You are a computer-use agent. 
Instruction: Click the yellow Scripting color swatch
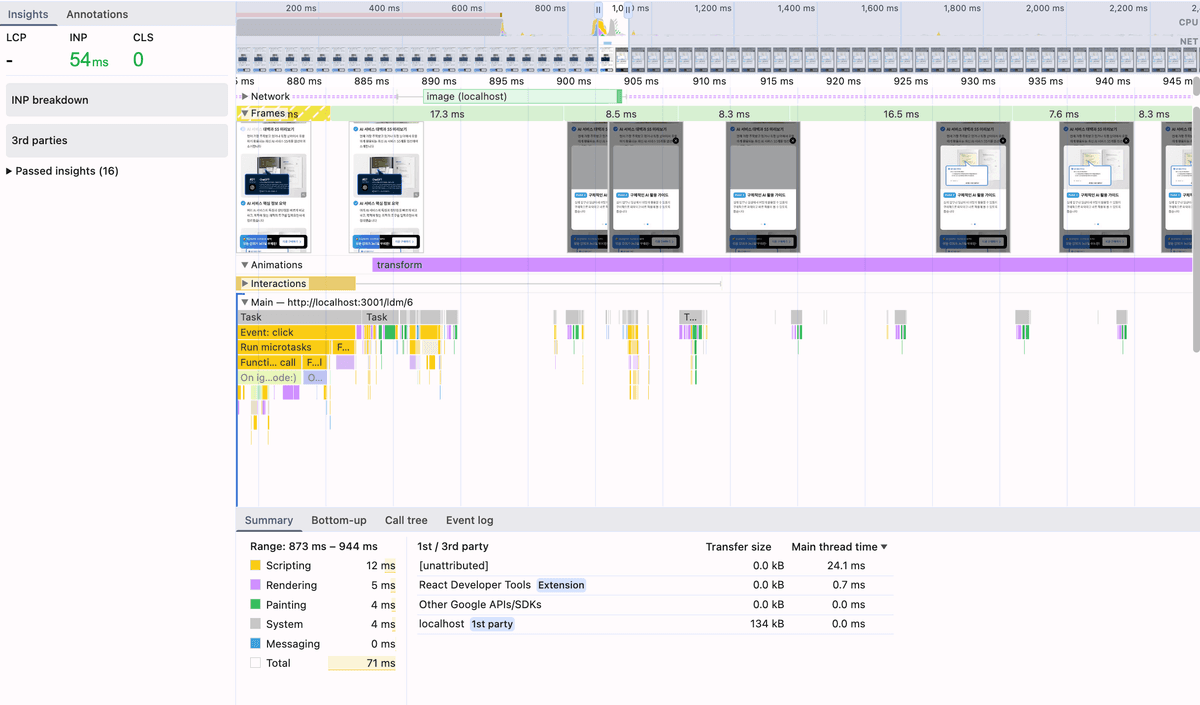coord(256,566)
